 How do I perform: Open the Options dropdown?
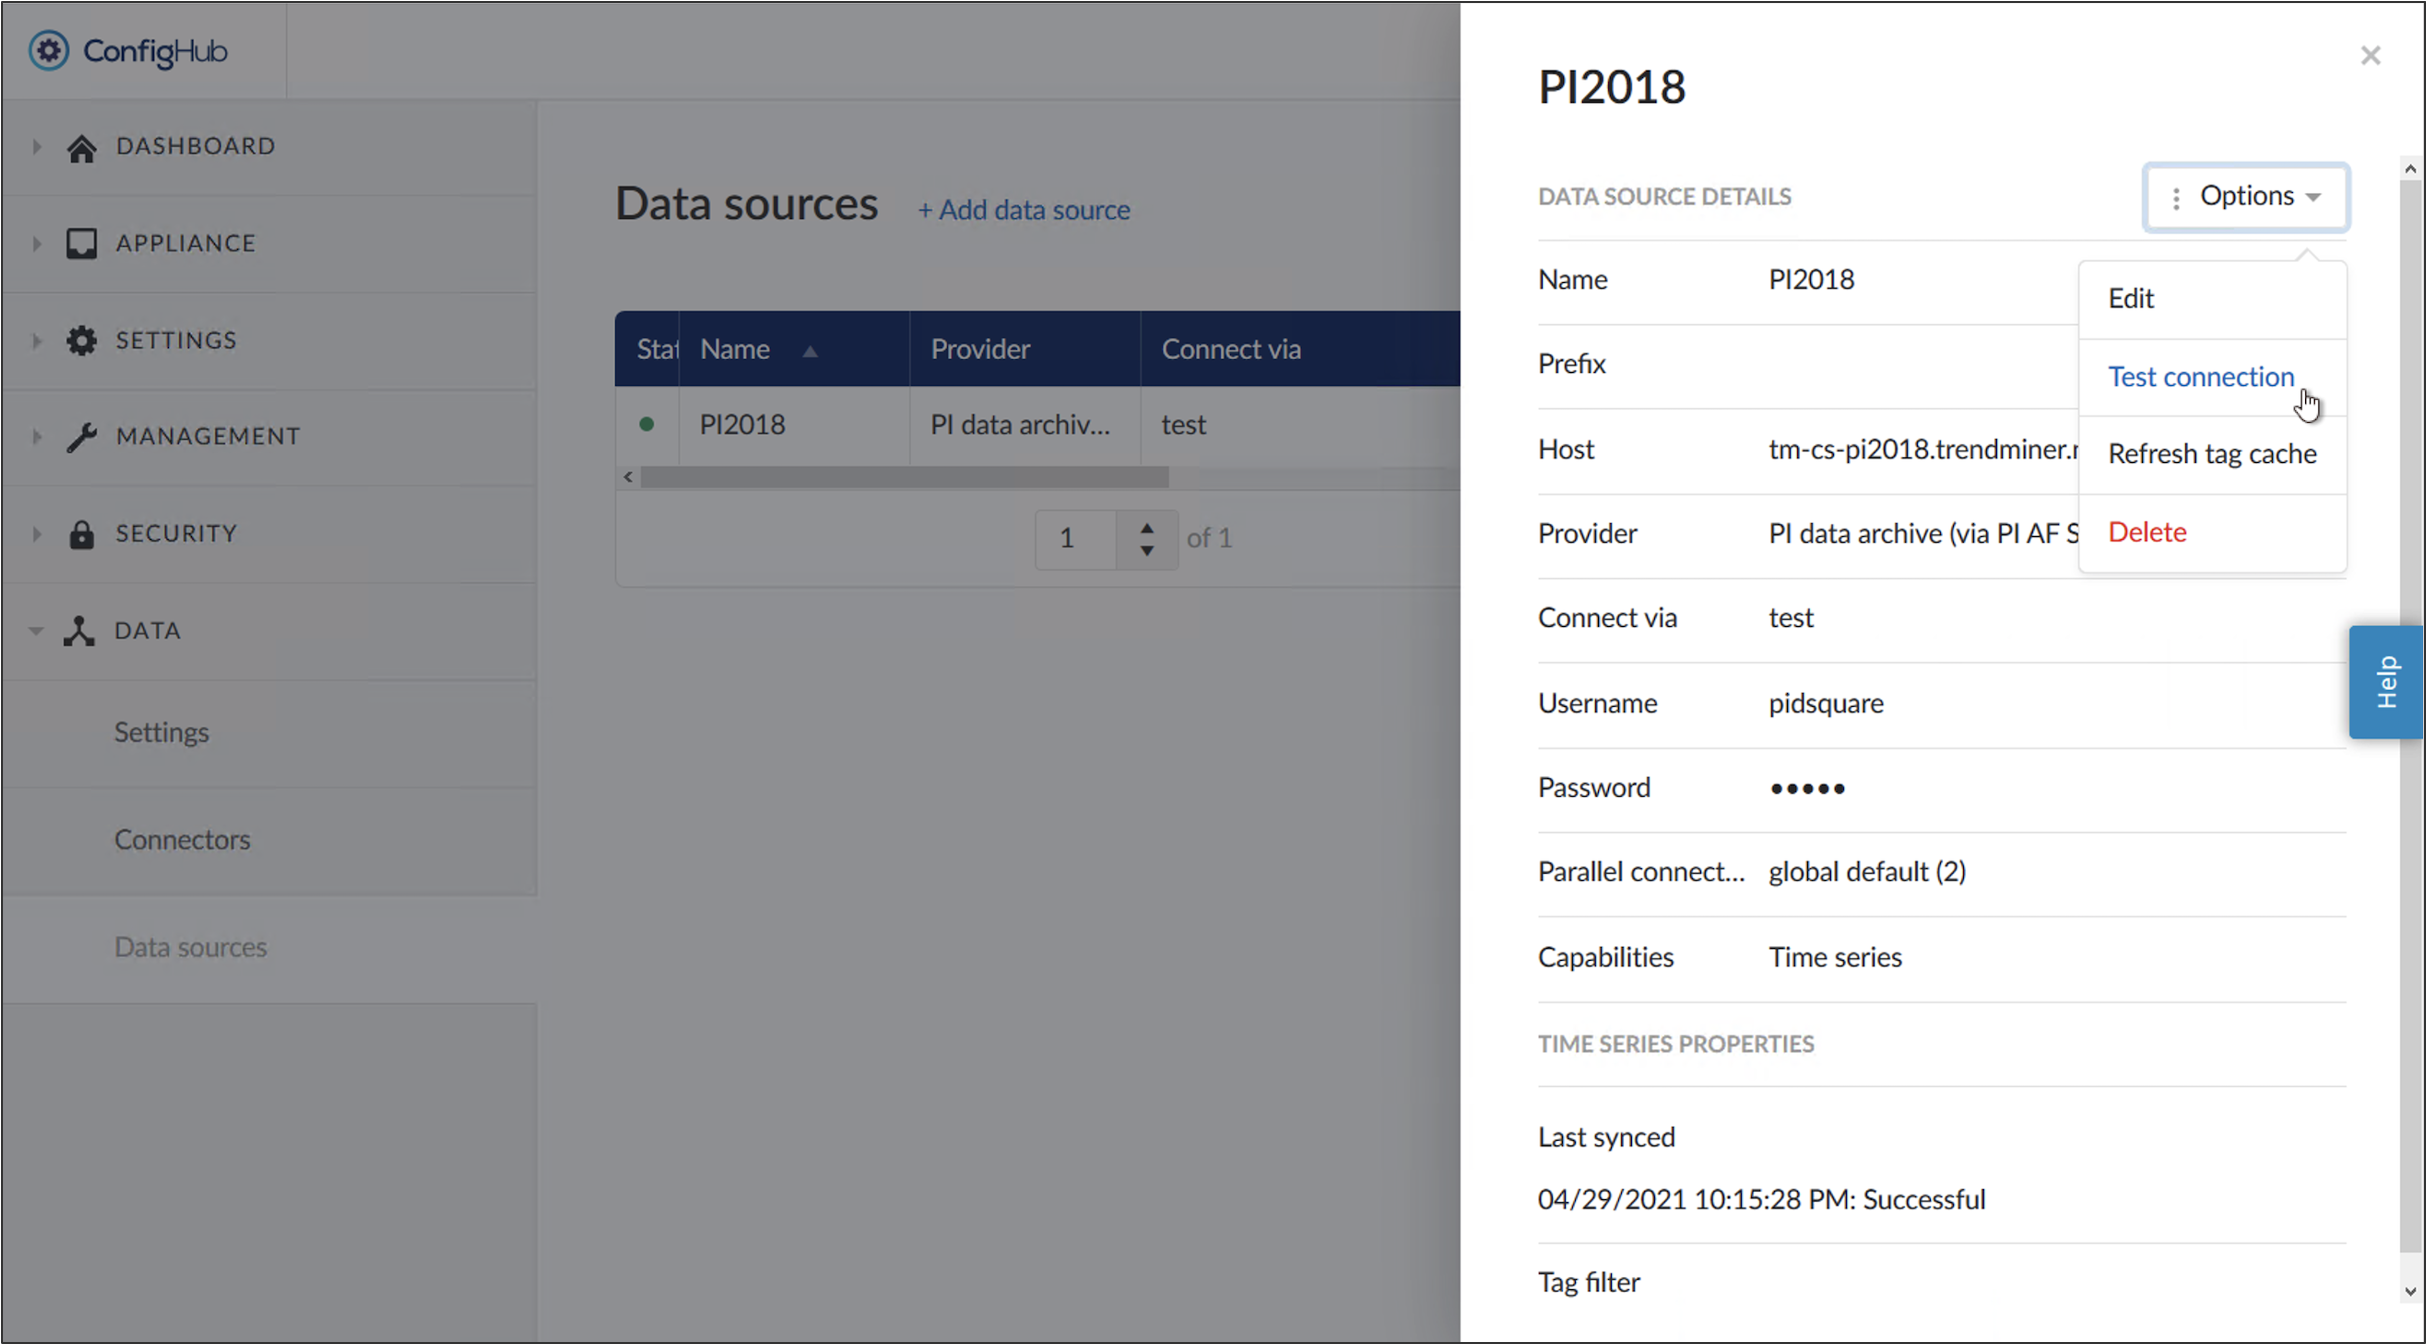(2246, 196)
